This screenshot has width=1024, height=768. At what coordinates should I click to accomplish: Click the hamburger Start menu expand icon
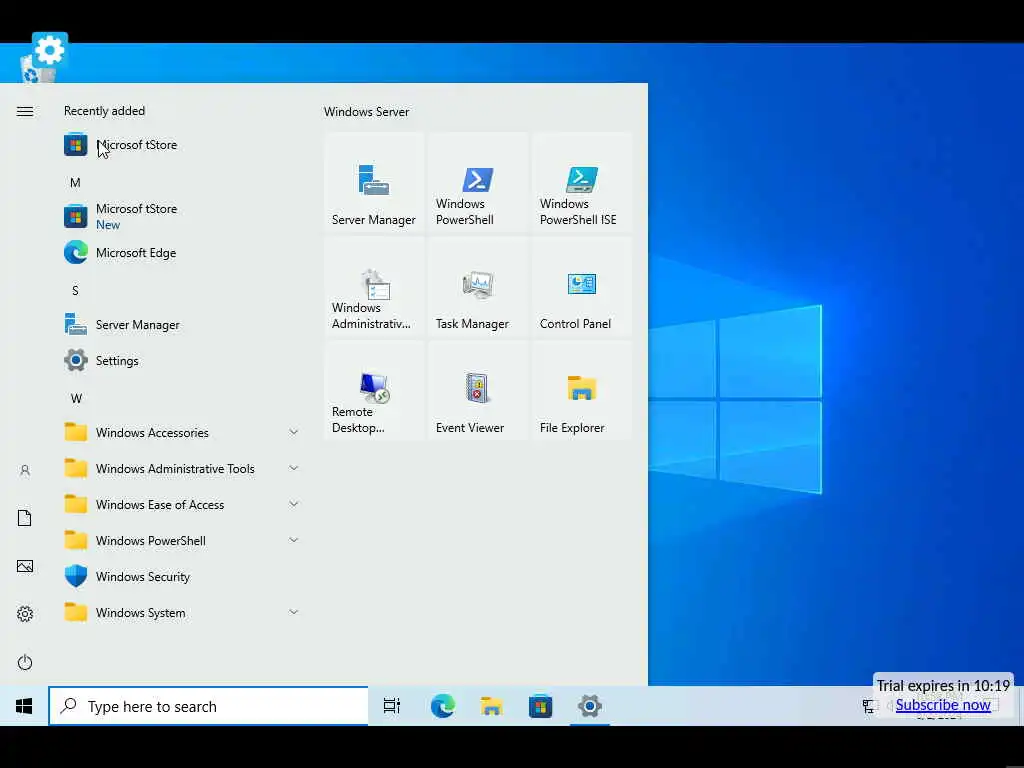[25, 112]
